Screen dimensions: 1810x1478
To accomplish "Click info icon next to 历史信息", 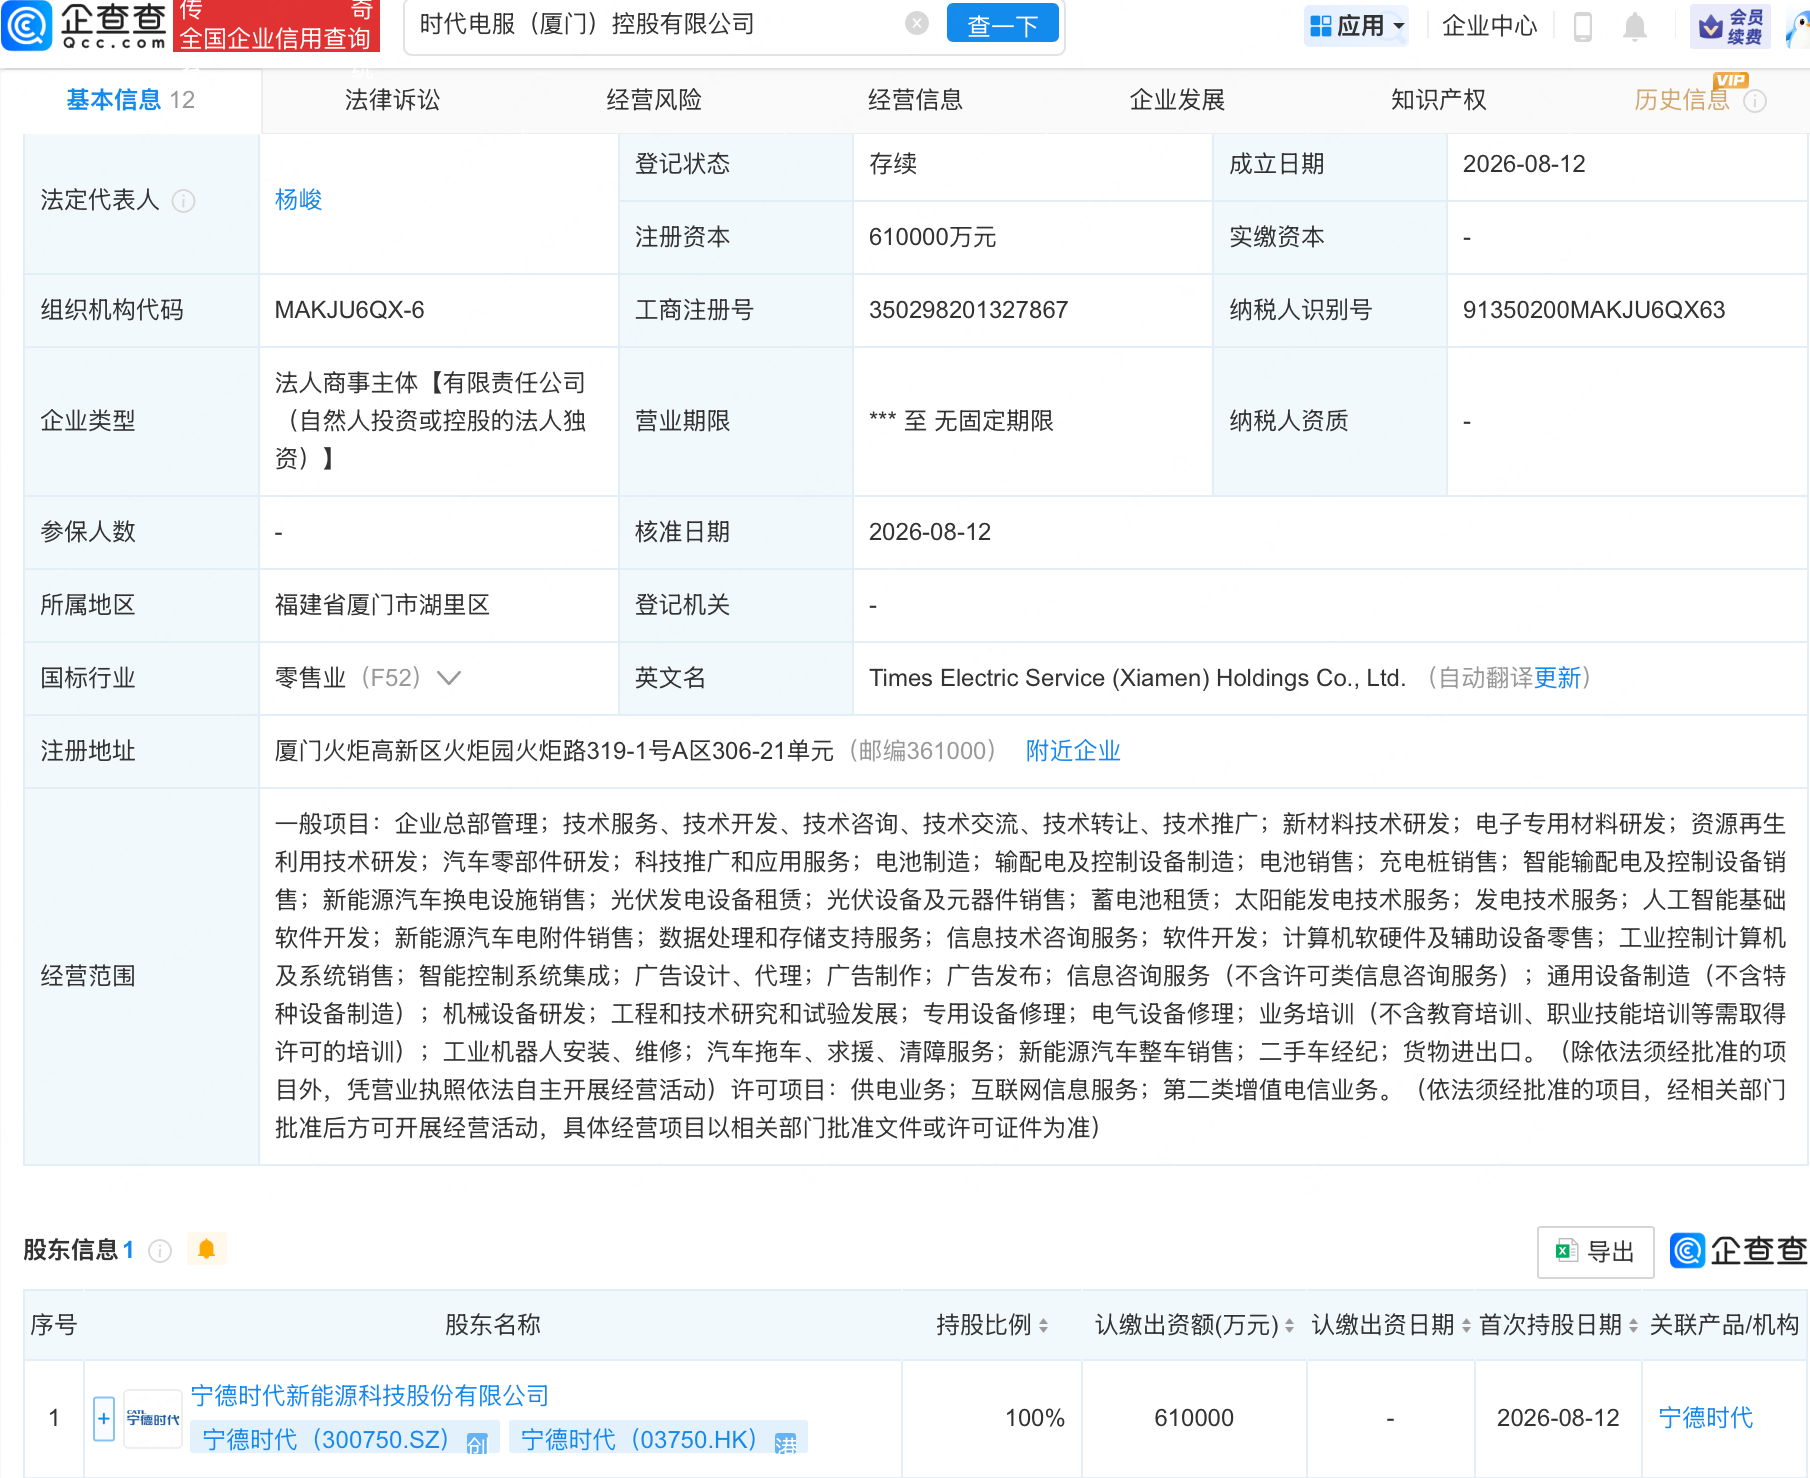I will [1755, 101].
